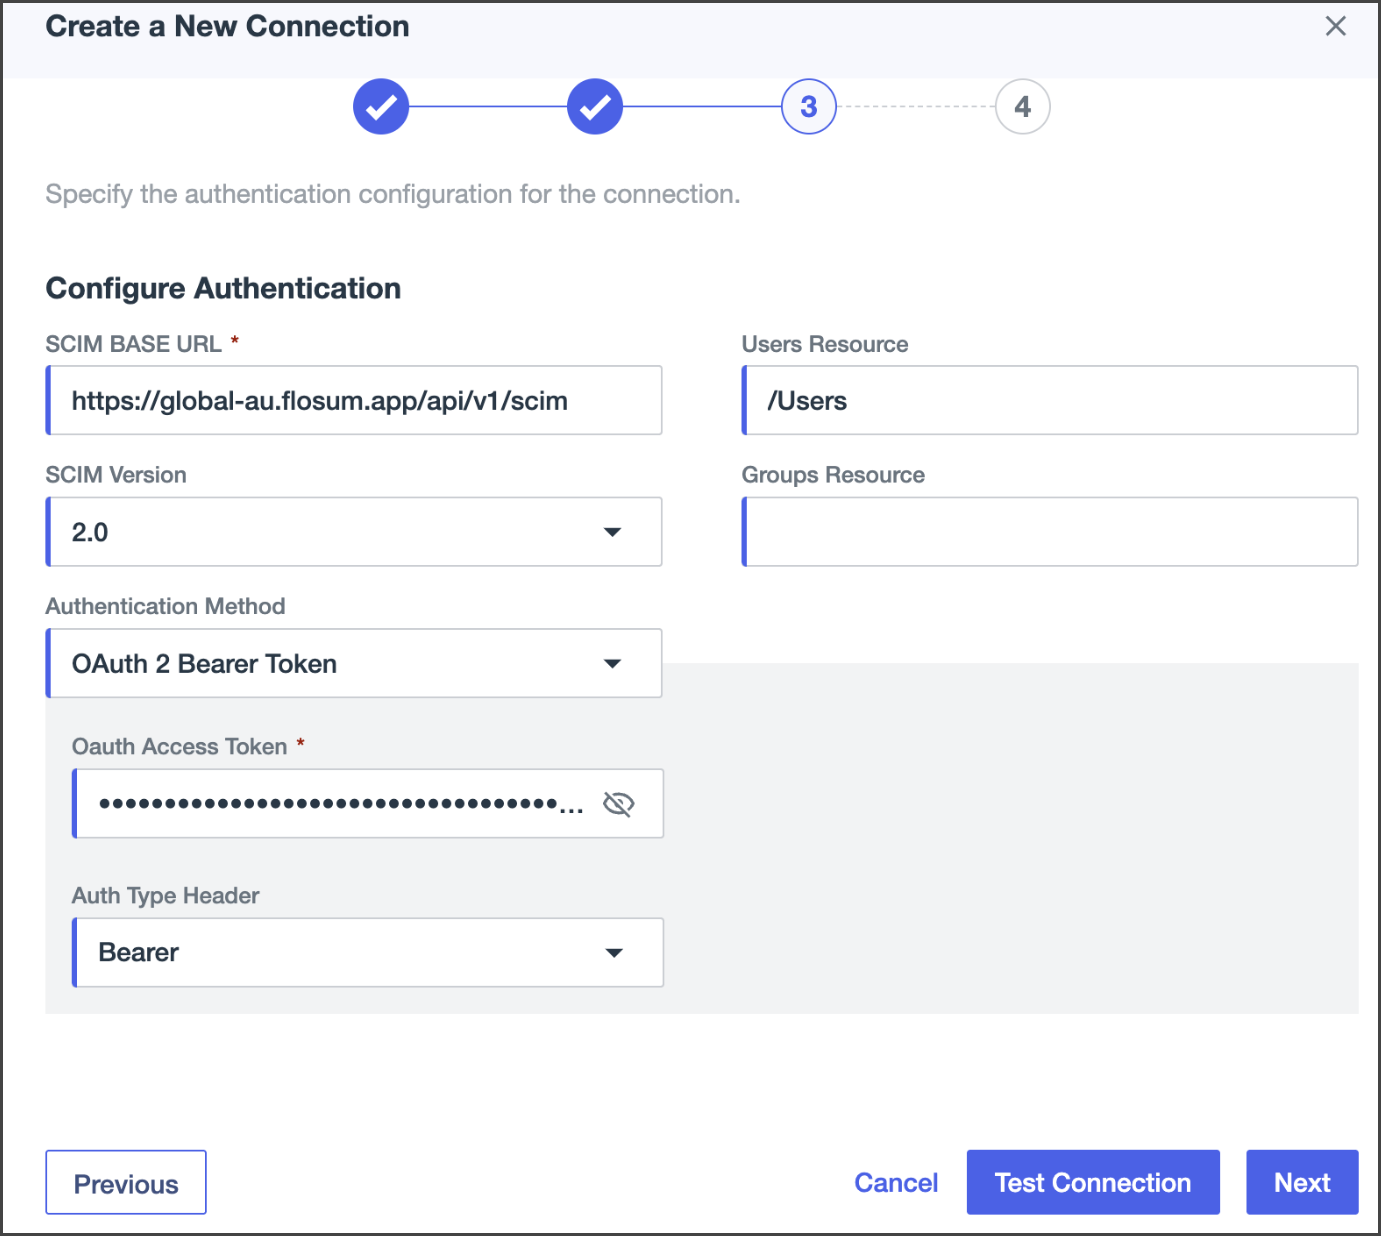Select the 2.0 SCIM version value
The height and width of the screenshot is (1236, 1381).
90,532
